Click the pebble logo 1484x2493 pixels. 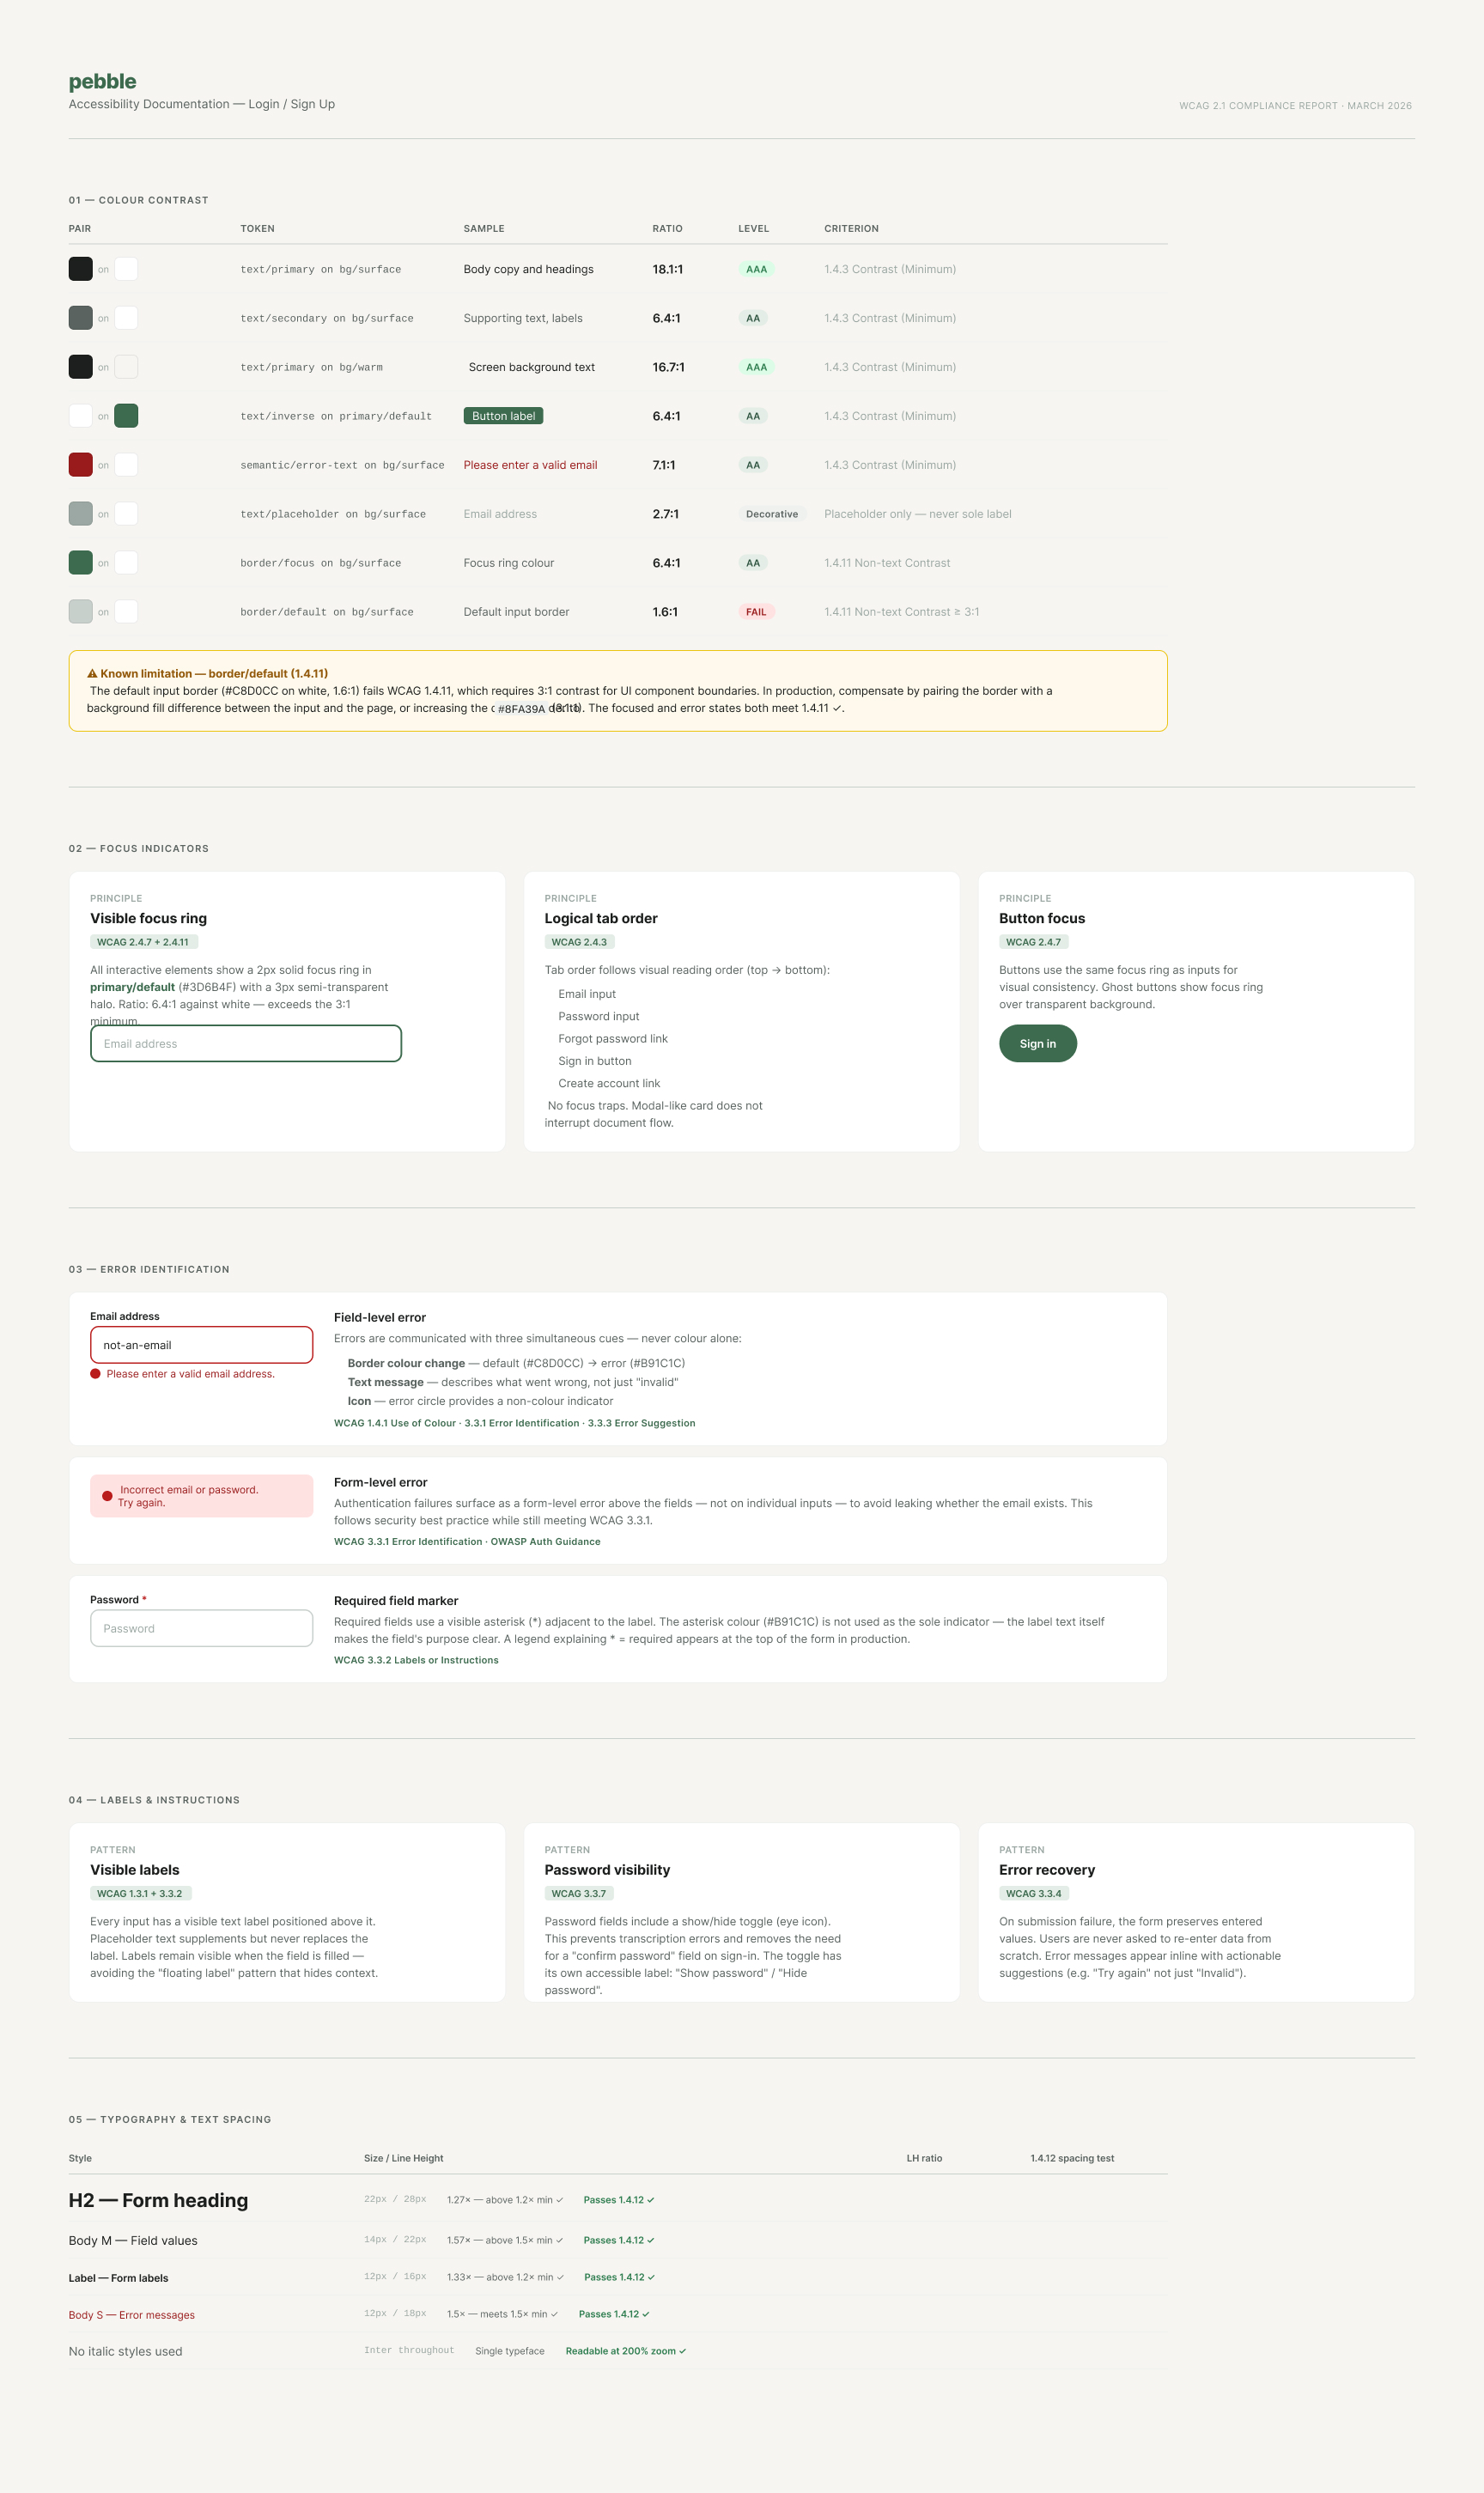[102, 81]
